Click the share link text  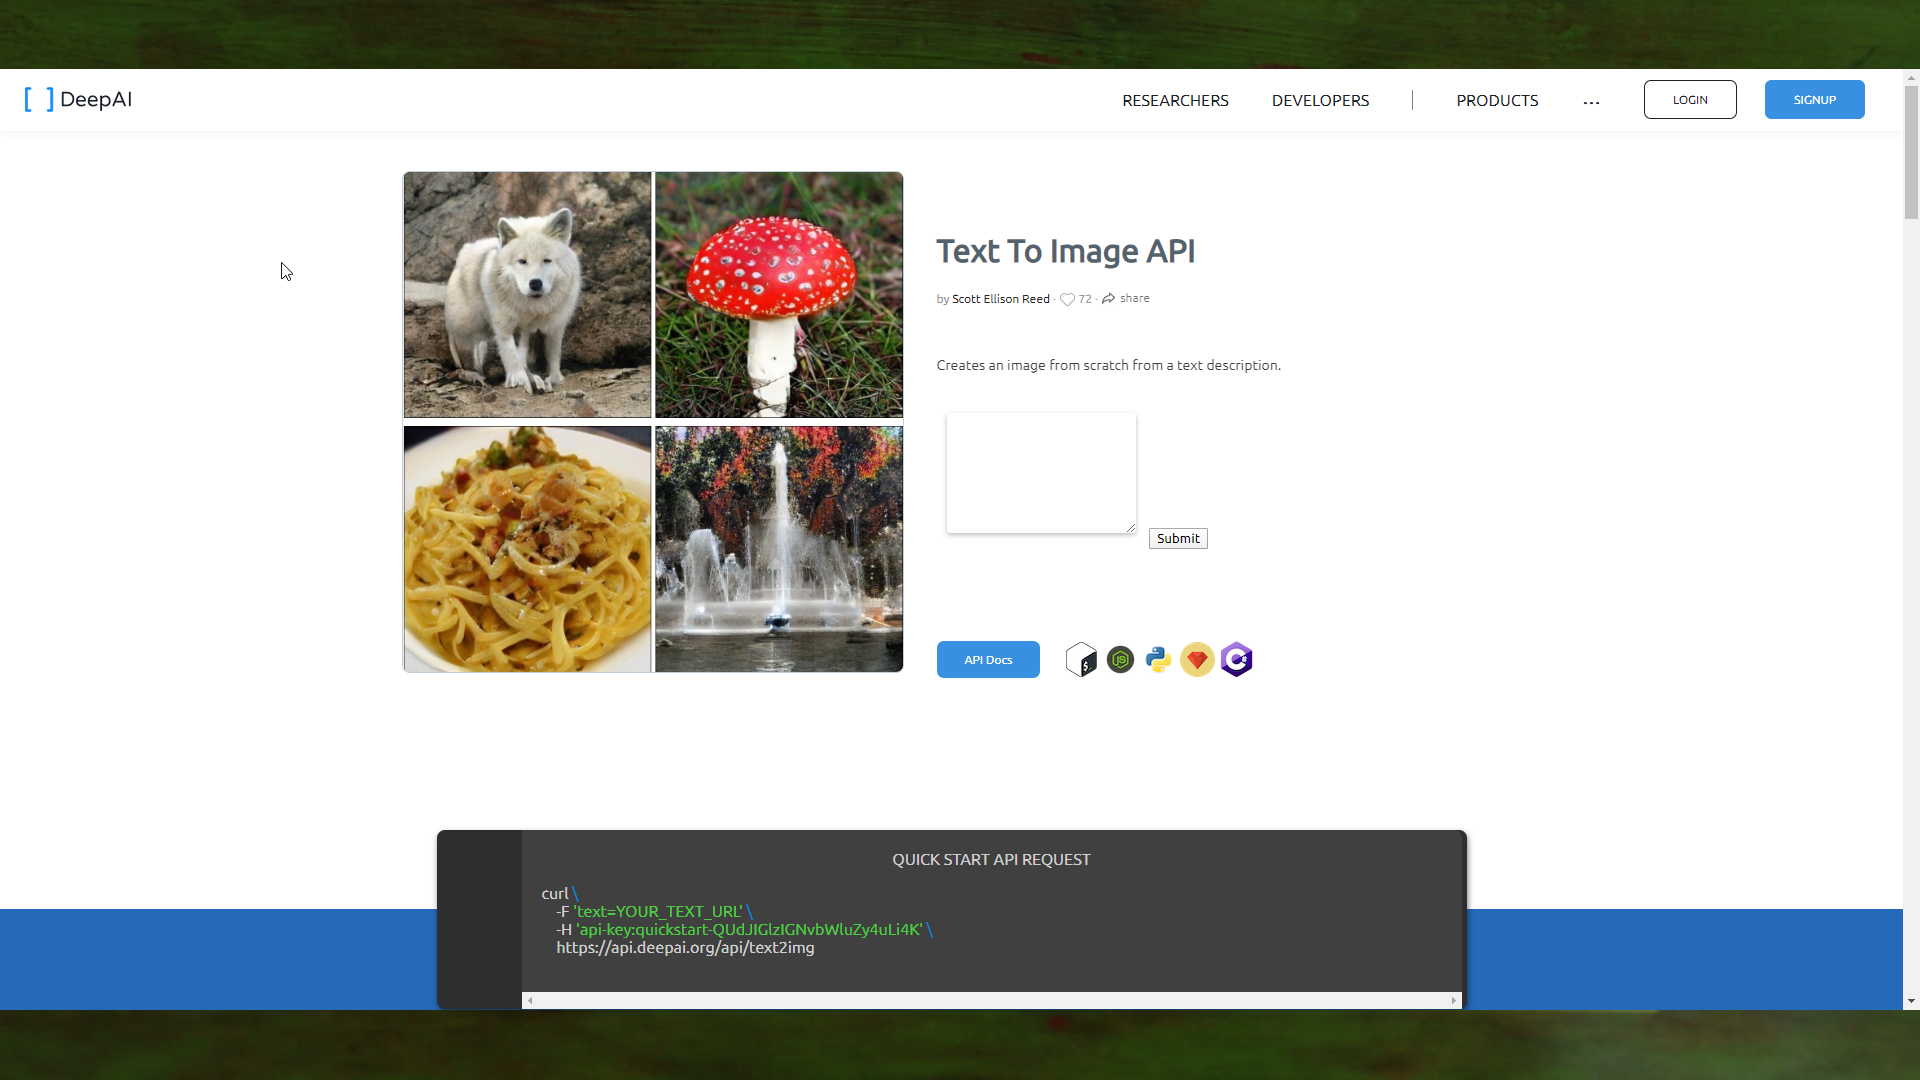(1134, 298)
